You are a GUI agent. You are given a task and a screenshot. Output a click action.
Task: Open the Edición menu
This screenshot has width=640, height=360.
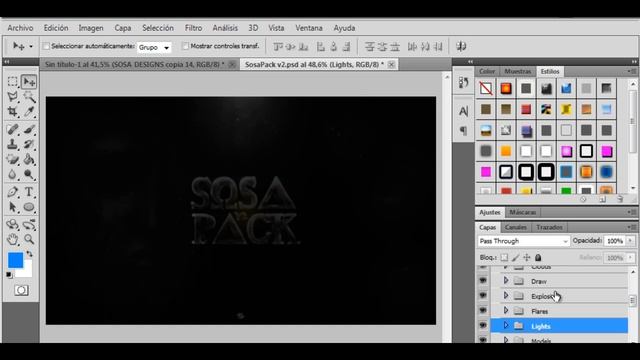(x=56, y=28)
